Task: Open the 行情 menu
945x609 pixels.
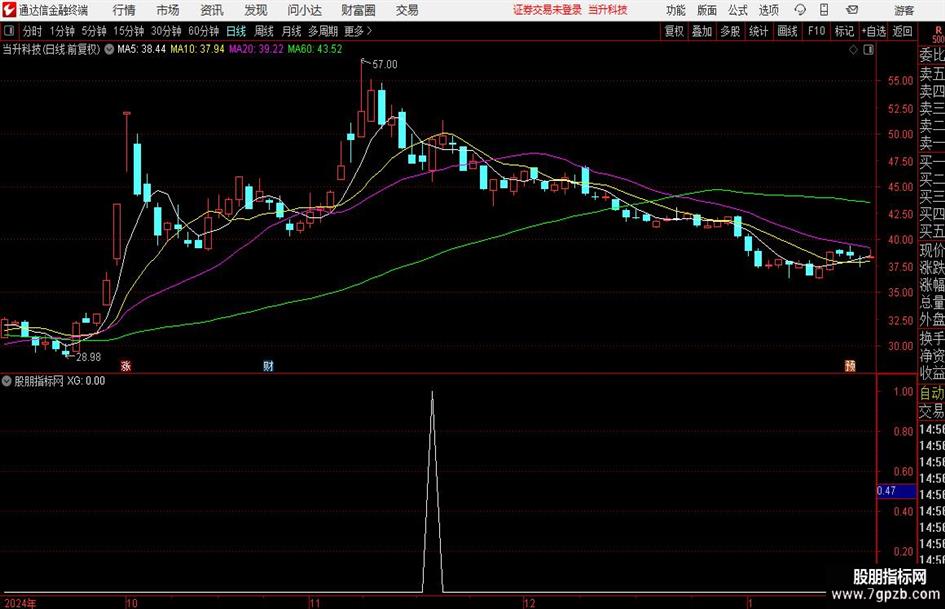Action: [124, 10]
